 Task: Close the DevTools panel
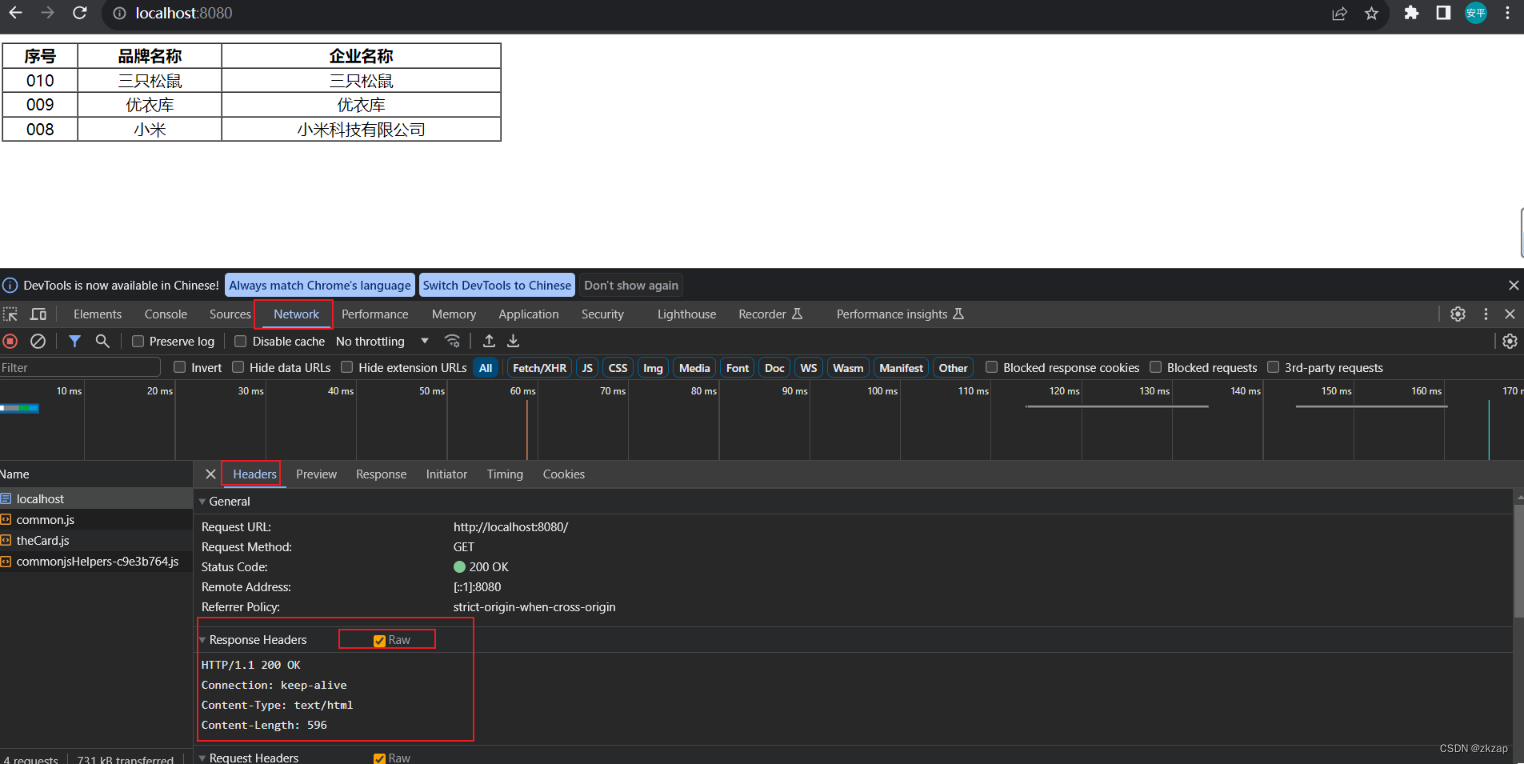(1510, 314)
